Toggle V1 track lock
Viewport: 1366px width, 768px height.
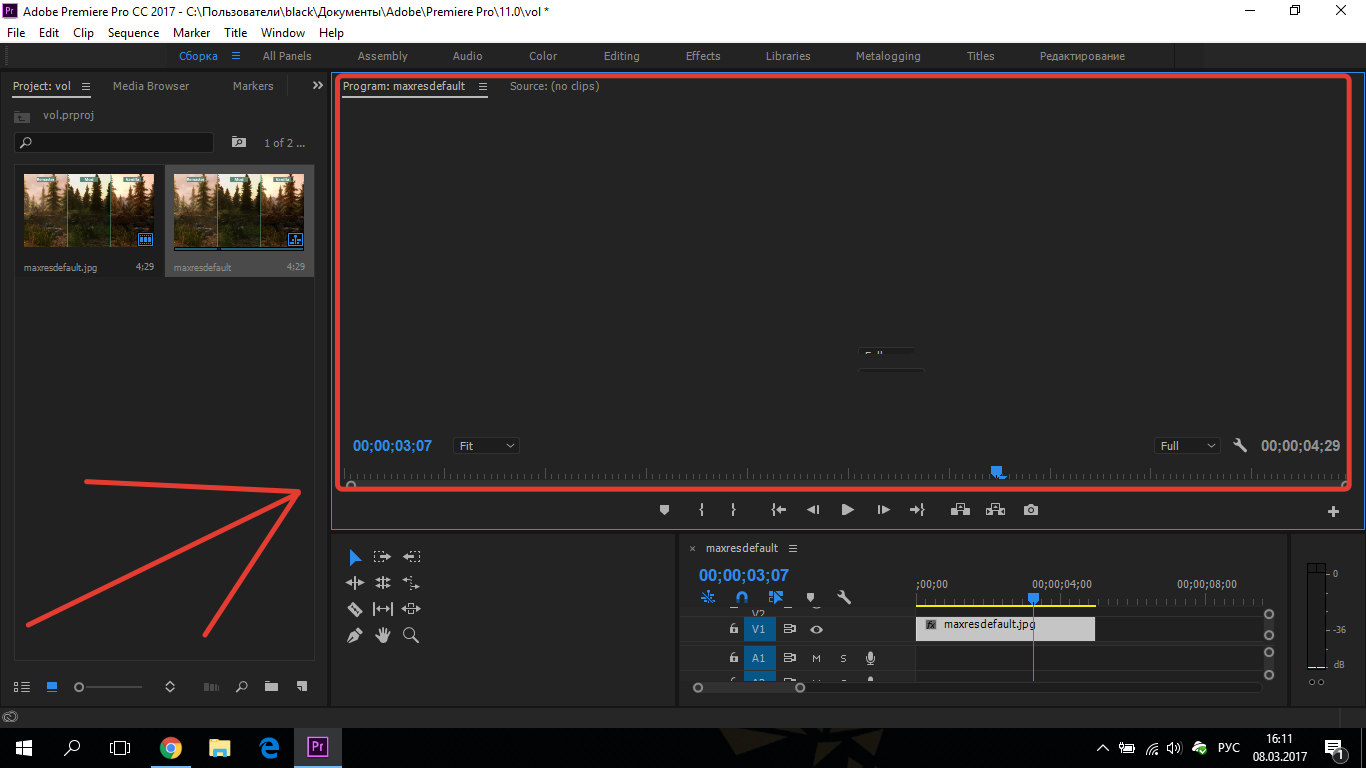click(734, 629)
